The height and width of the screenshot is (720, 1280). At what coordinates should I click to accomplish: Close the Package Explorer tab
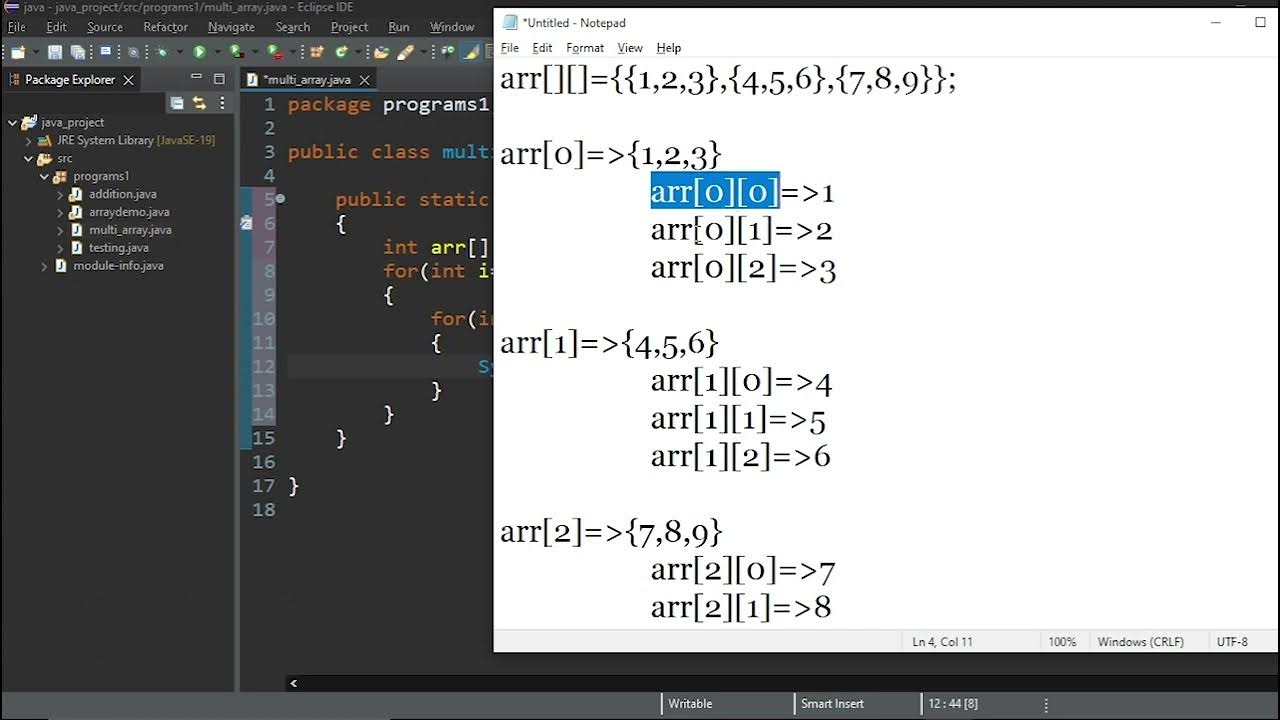click(128, 80)
